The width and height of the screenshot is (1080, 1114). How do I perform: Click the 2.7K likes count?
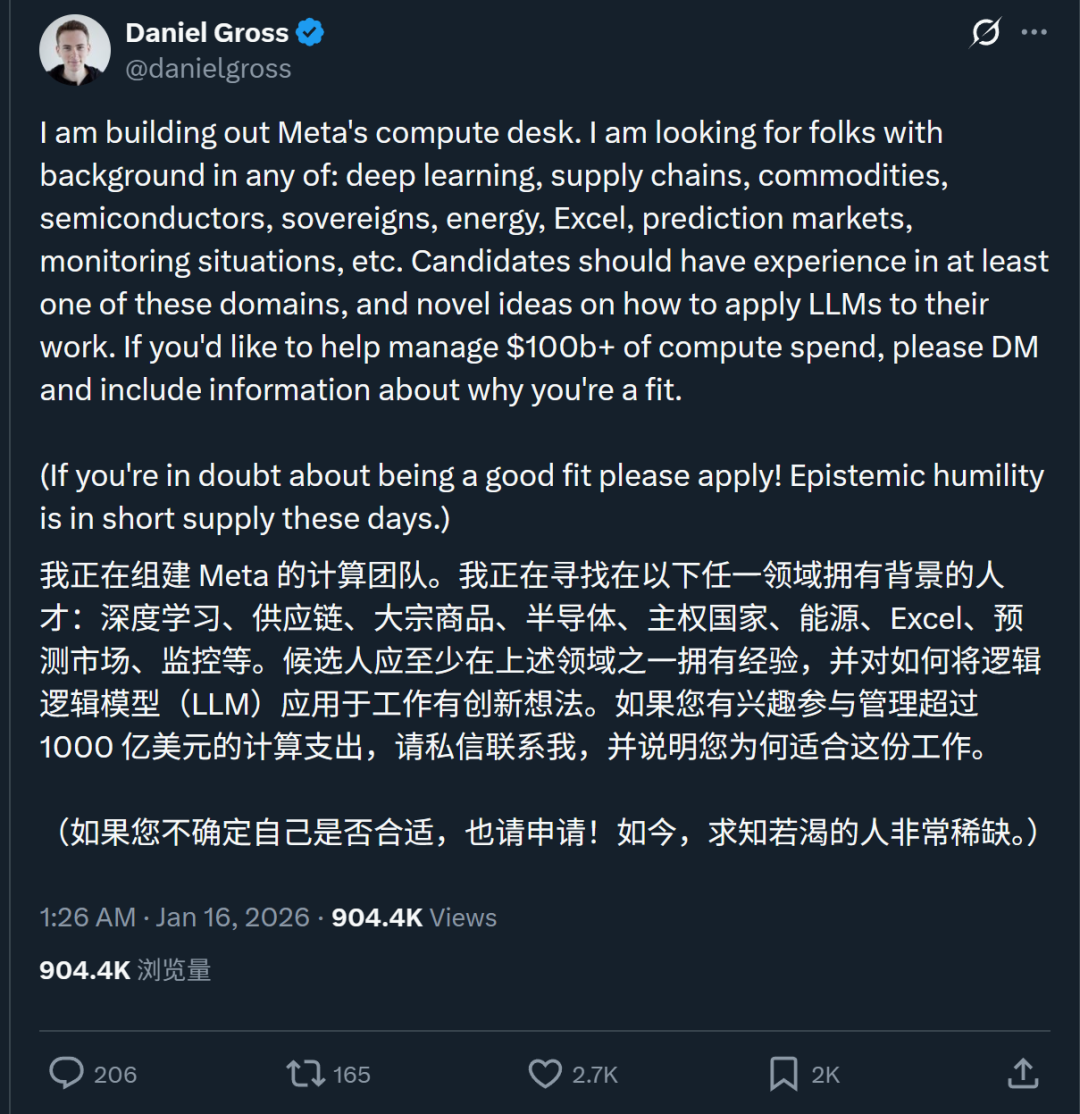pyautogui.click(x=595, y=1075)
